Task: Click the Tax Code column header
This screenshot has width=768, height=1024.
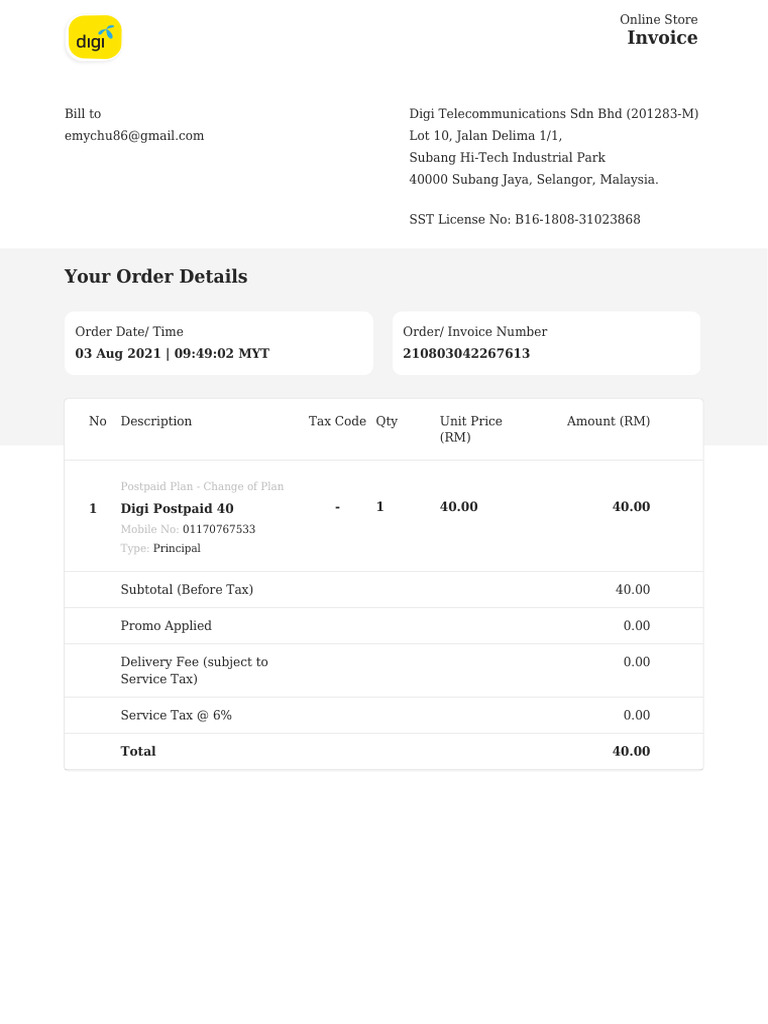Action: (337, 422)
